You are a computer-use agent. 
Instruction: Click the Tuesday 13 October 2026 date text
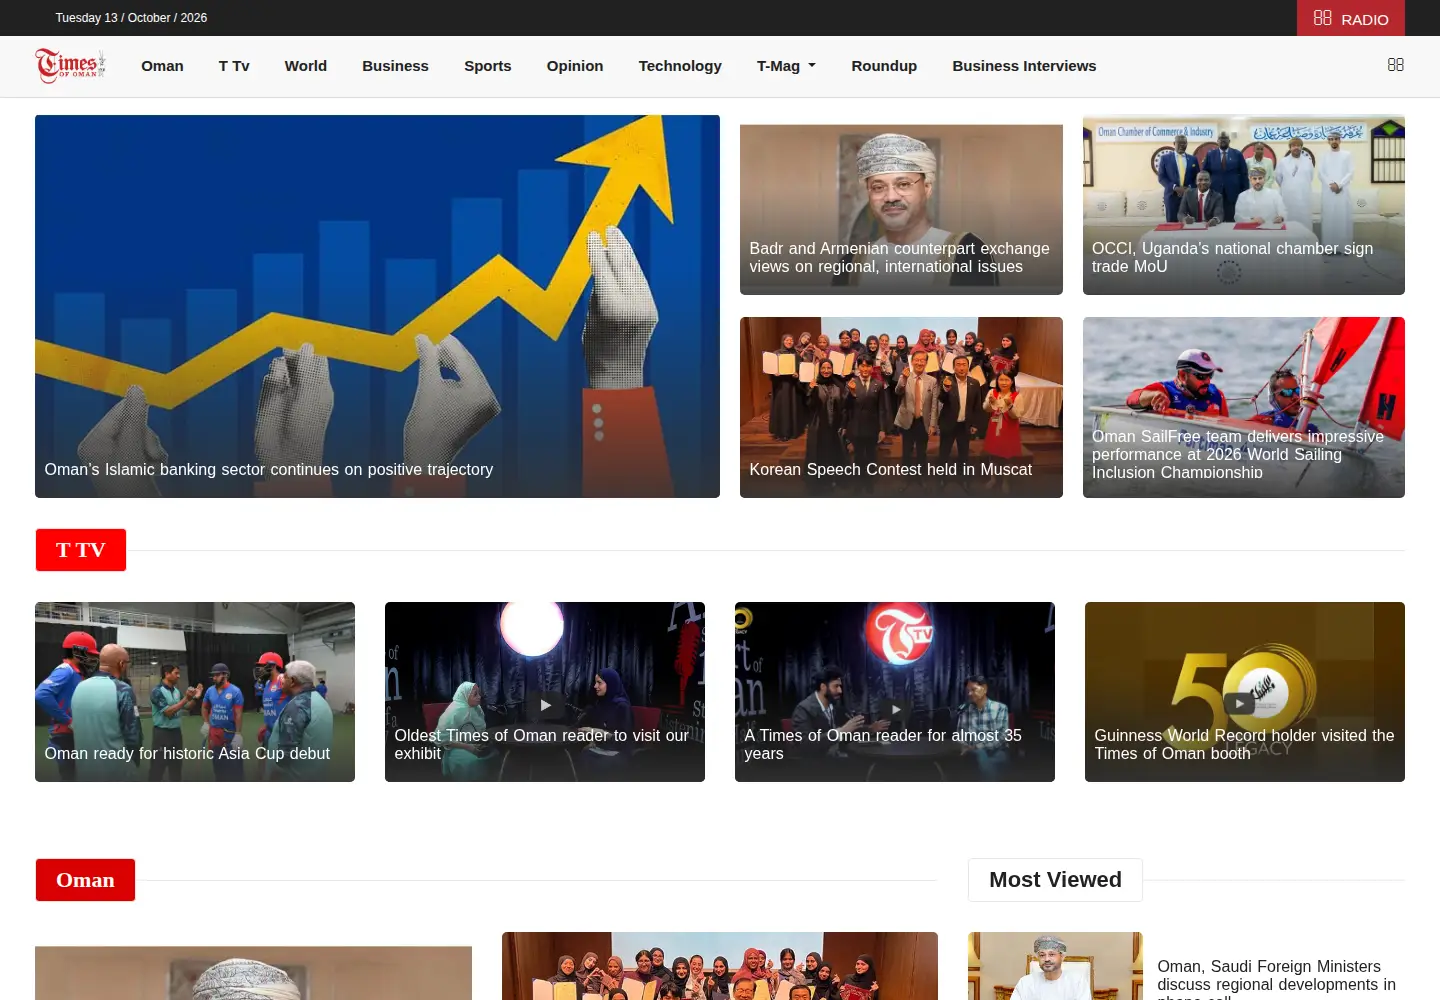(131, 18)
